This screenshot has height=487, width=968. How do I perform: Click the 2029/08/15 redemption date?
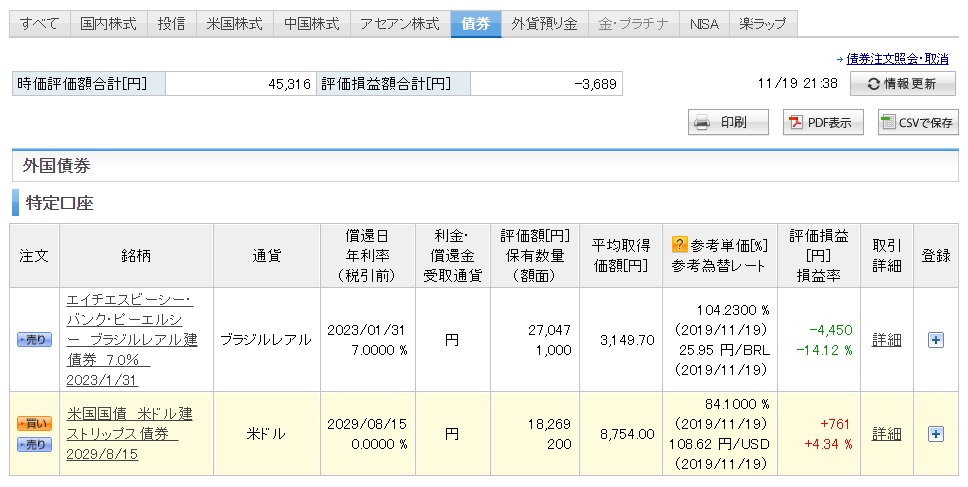(x=367, y=425)
